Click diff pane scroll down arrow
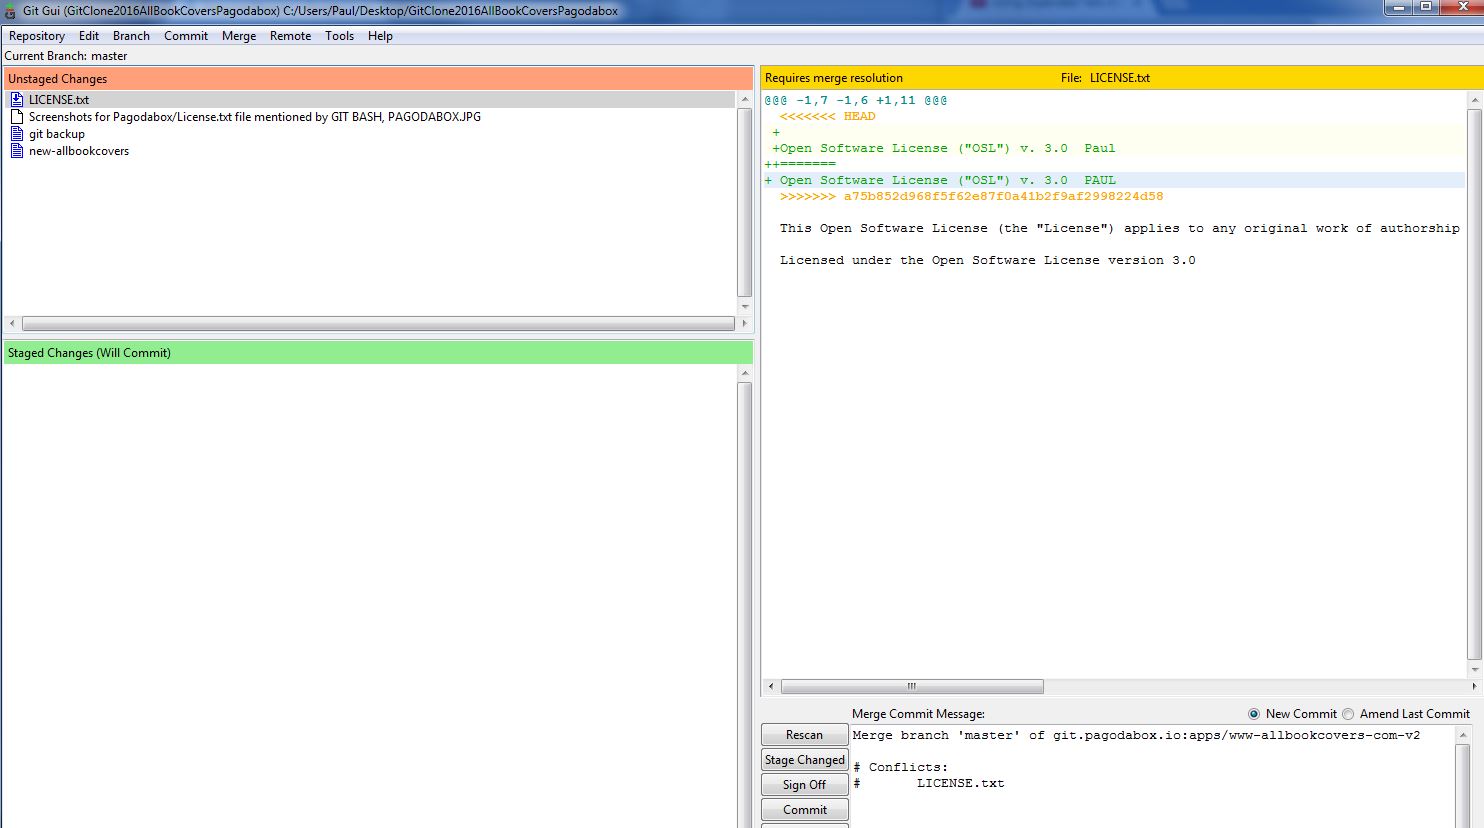The image size is (1484, 828). [x=1475, y=669]
